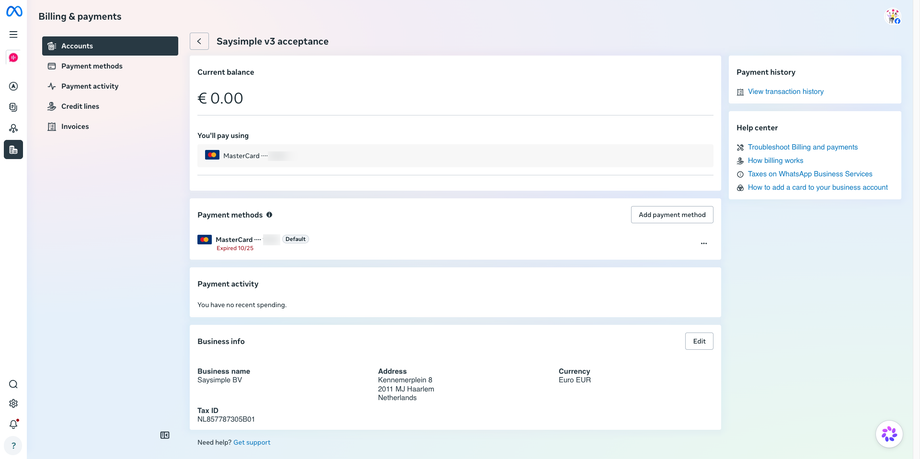The image size is (920, 459).
Task: Click the MasterCard row under You'll pay using
Action: point(455,156)
